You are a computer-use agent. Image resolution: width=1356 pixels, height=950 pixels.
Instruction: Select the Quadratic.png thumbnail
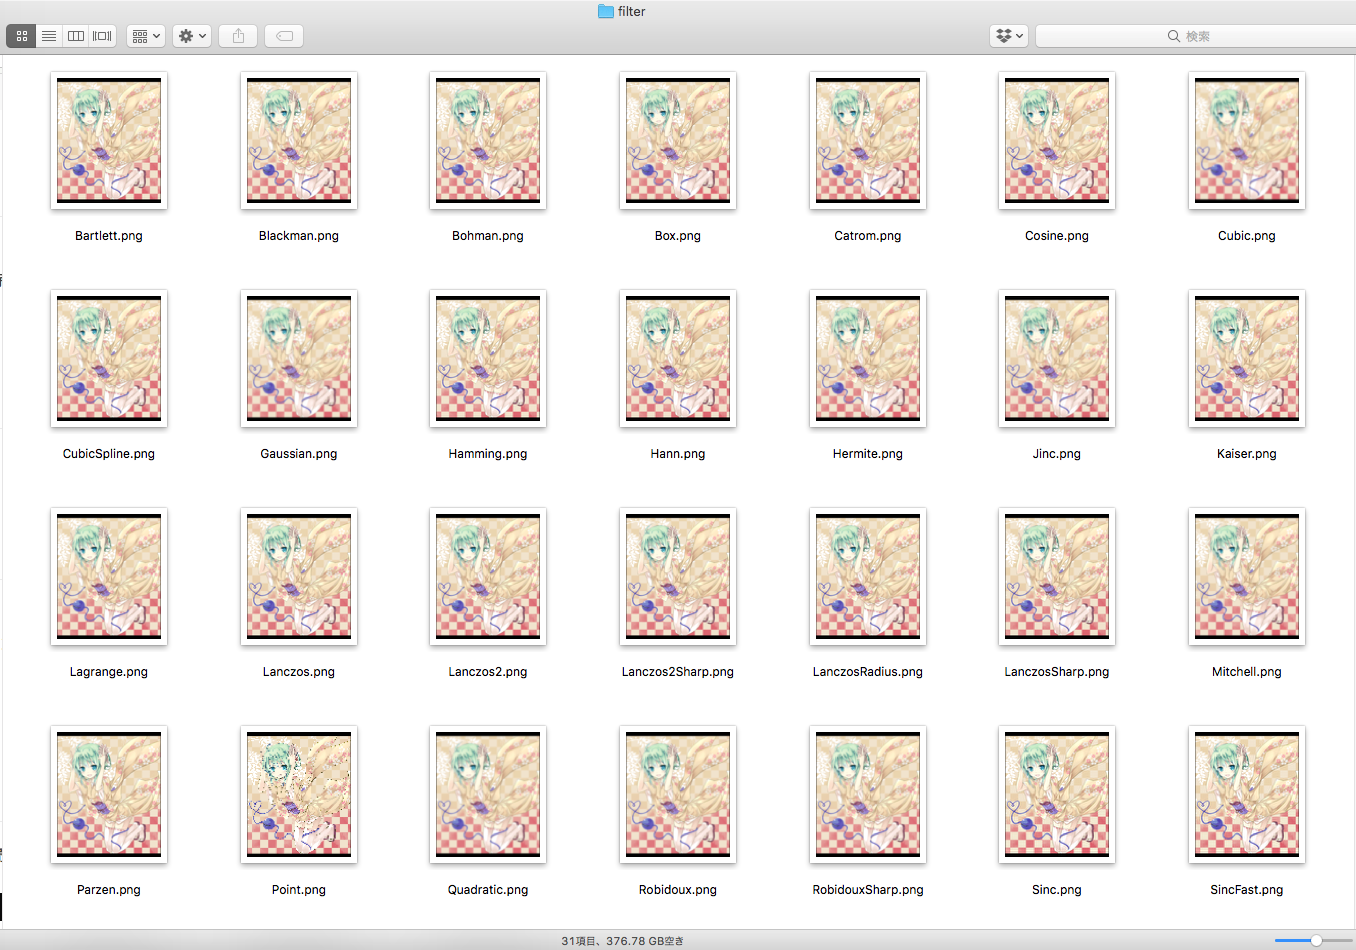488,794
